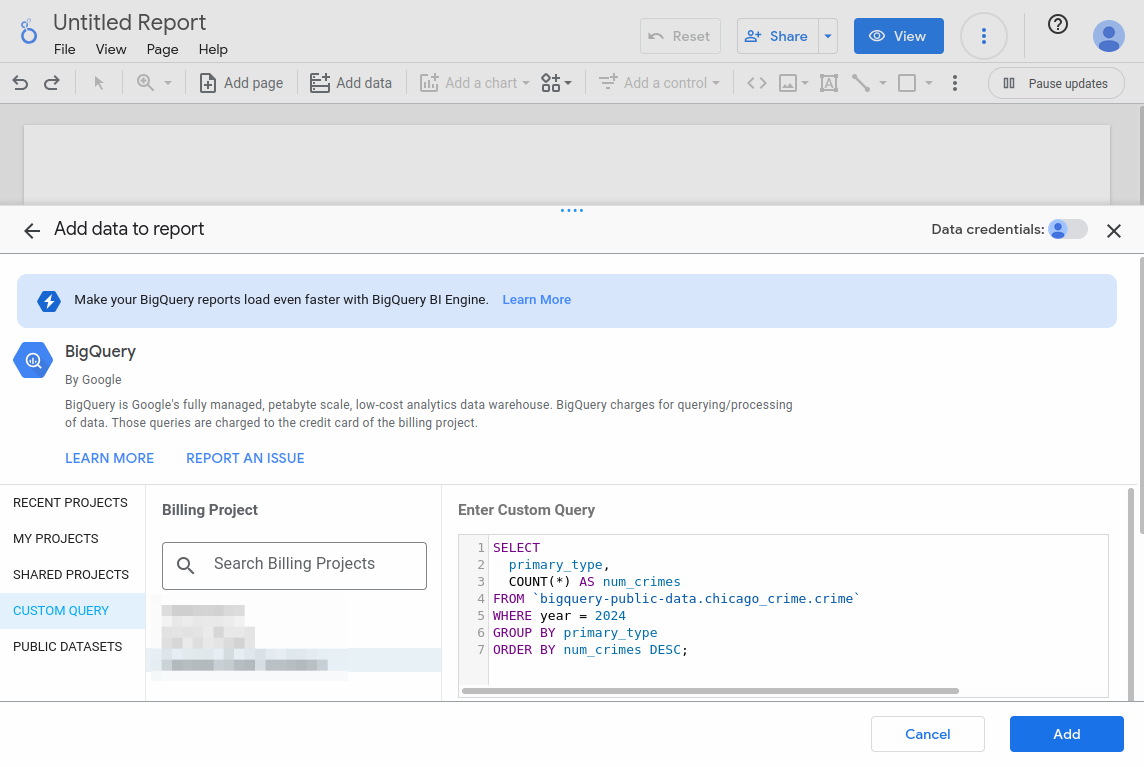
Task: Click the Add button
Action: [x=1066, y=734]
